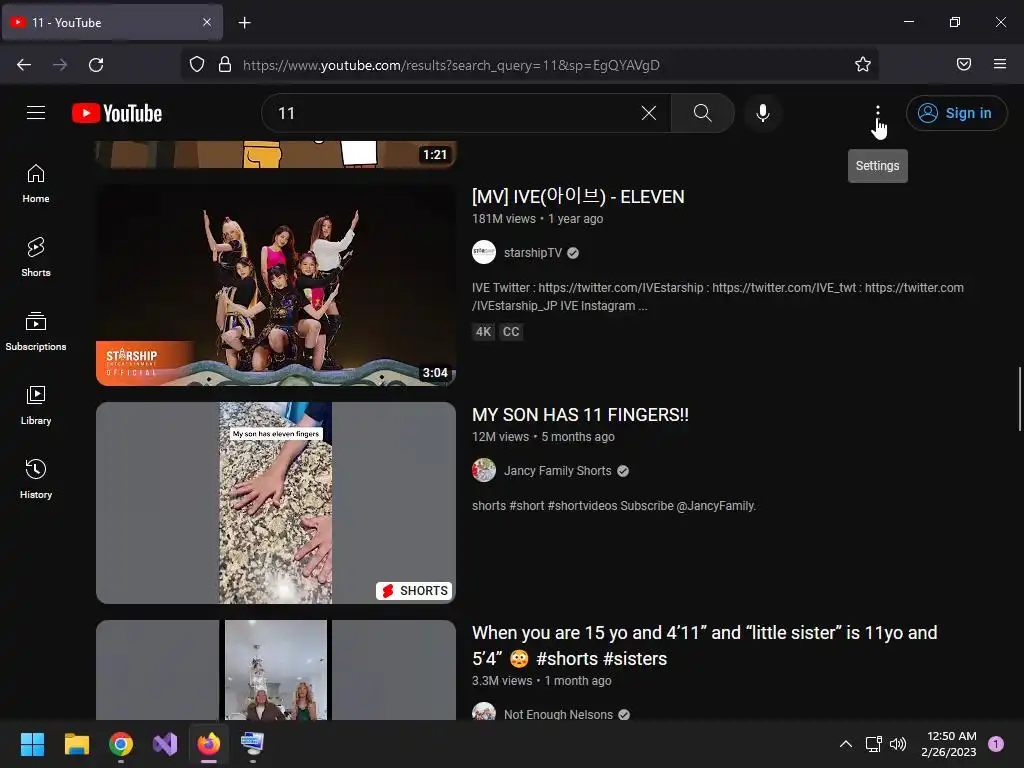Click the CC badge

click(x=511, y=332)
